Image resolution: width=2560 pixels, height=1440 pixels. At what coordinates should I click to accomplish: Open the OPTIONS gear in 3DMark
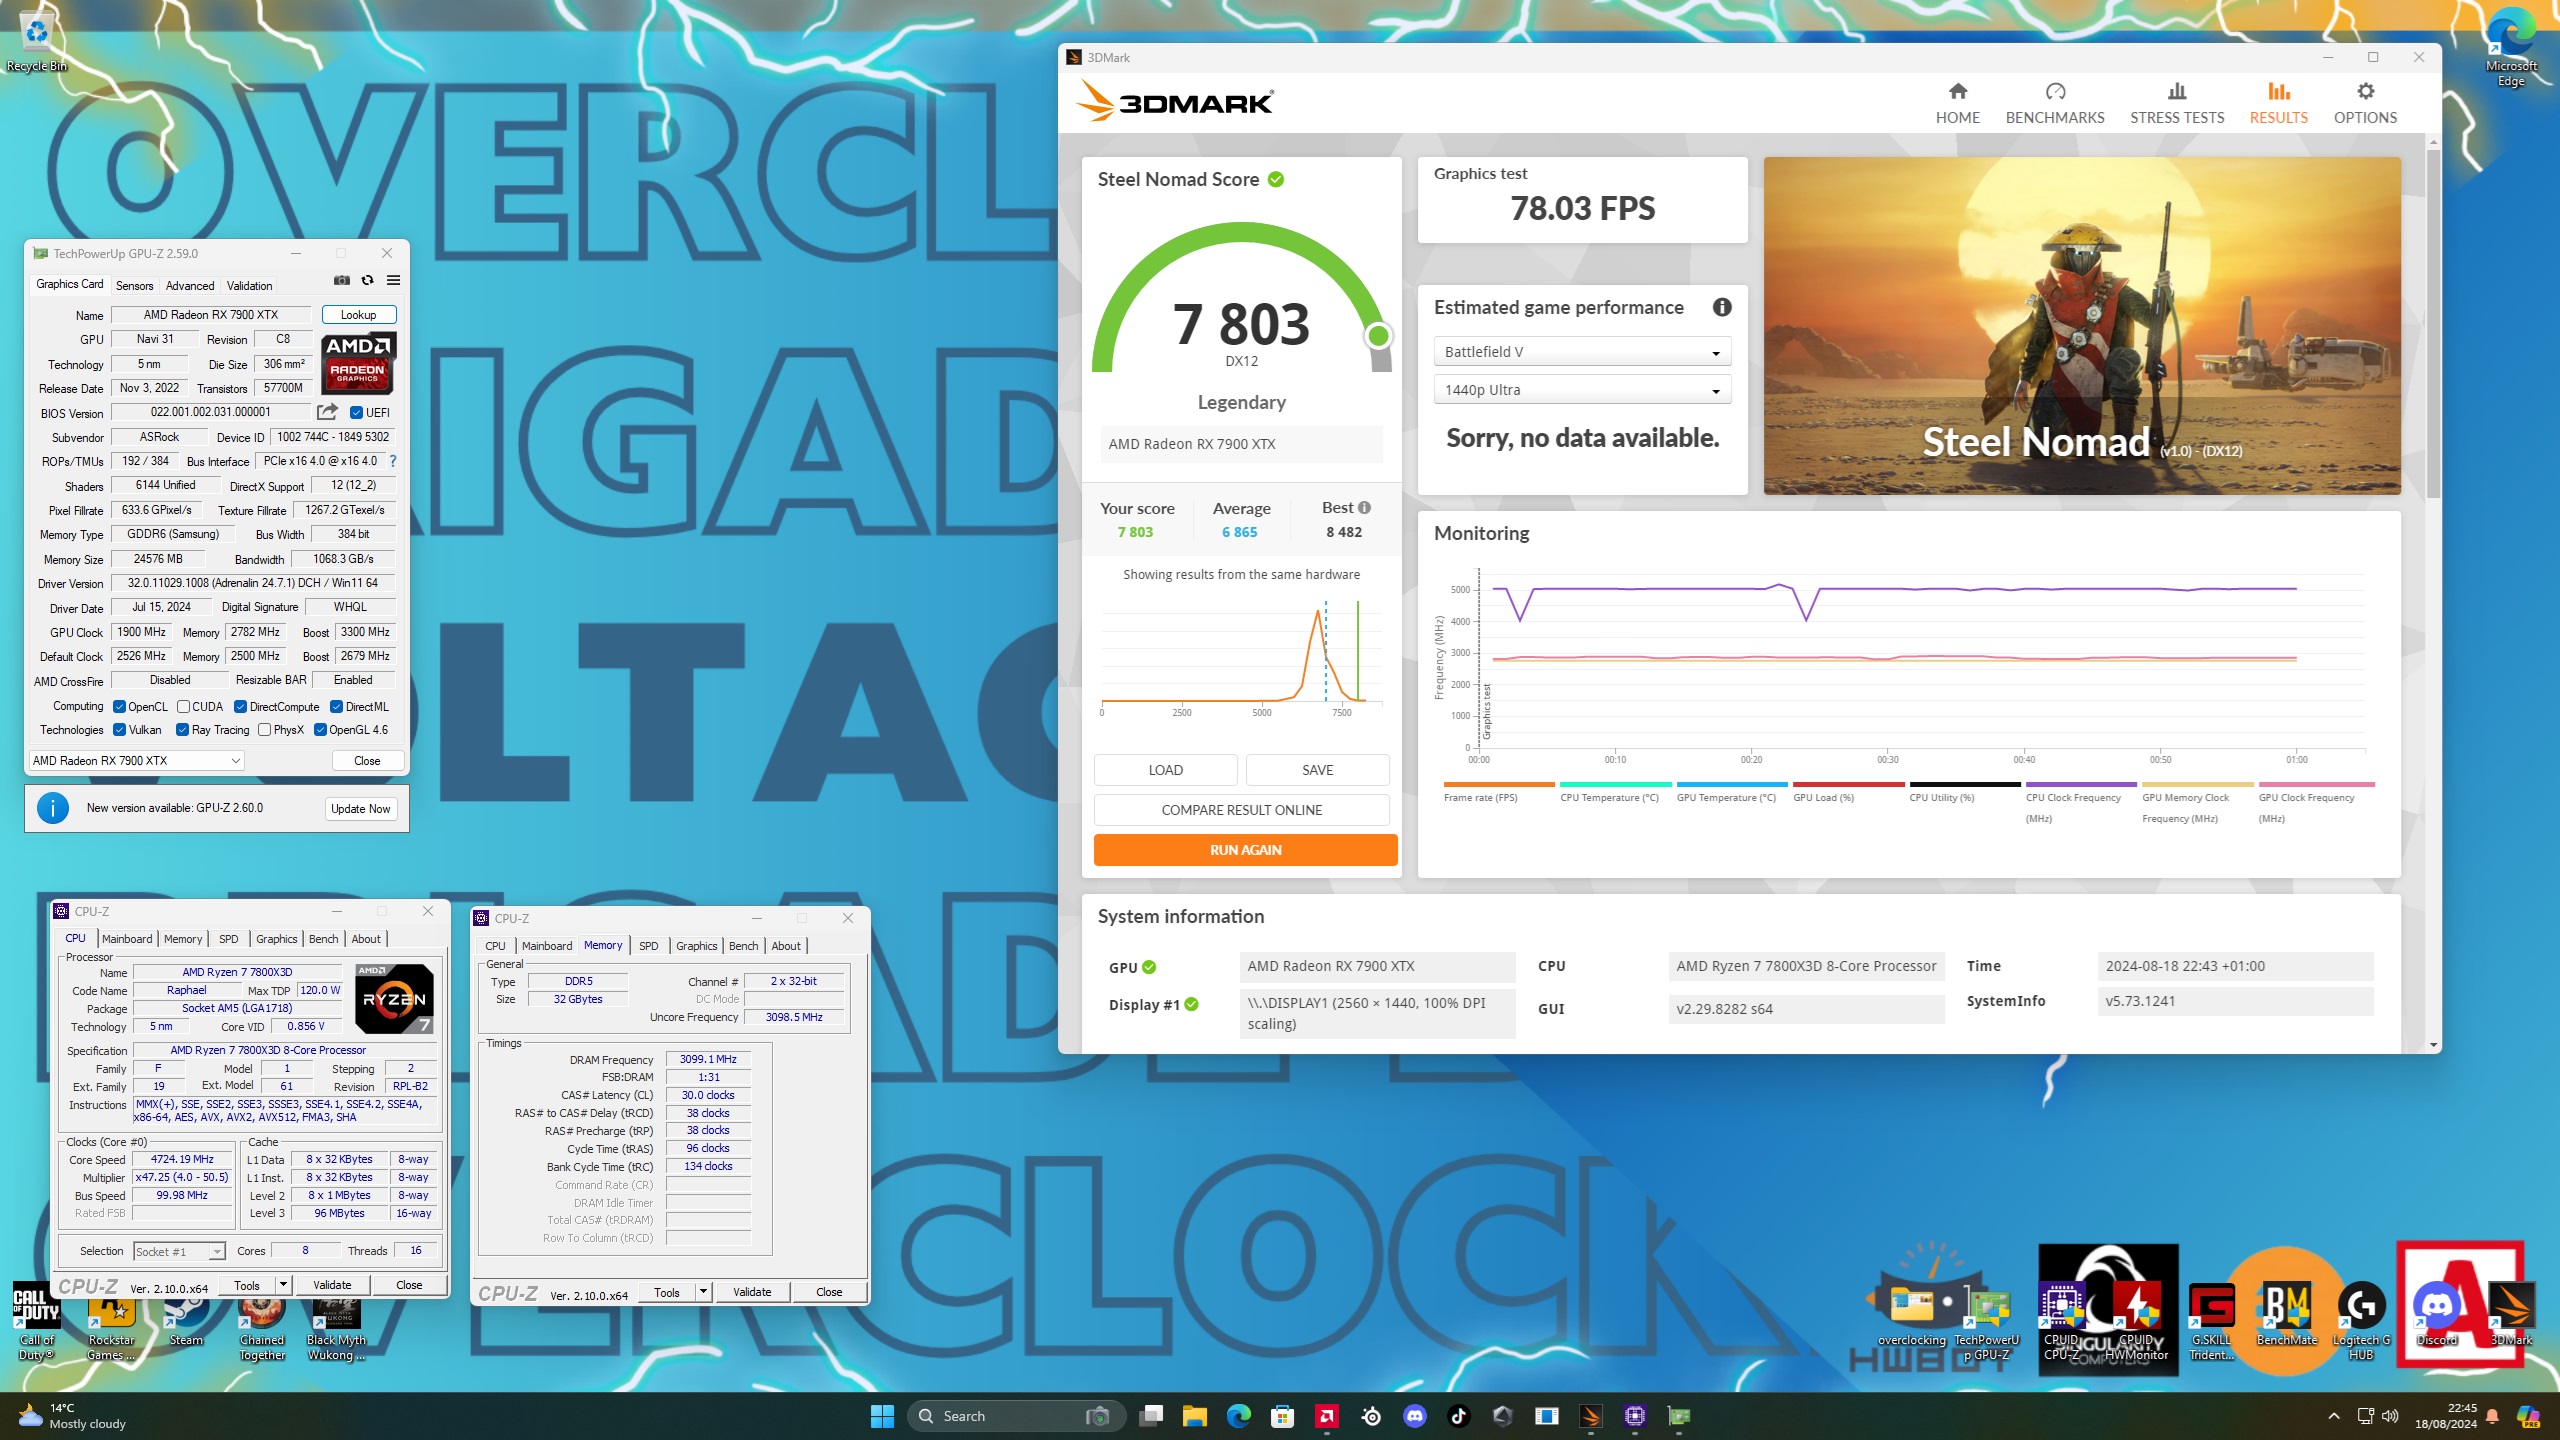2365,103
